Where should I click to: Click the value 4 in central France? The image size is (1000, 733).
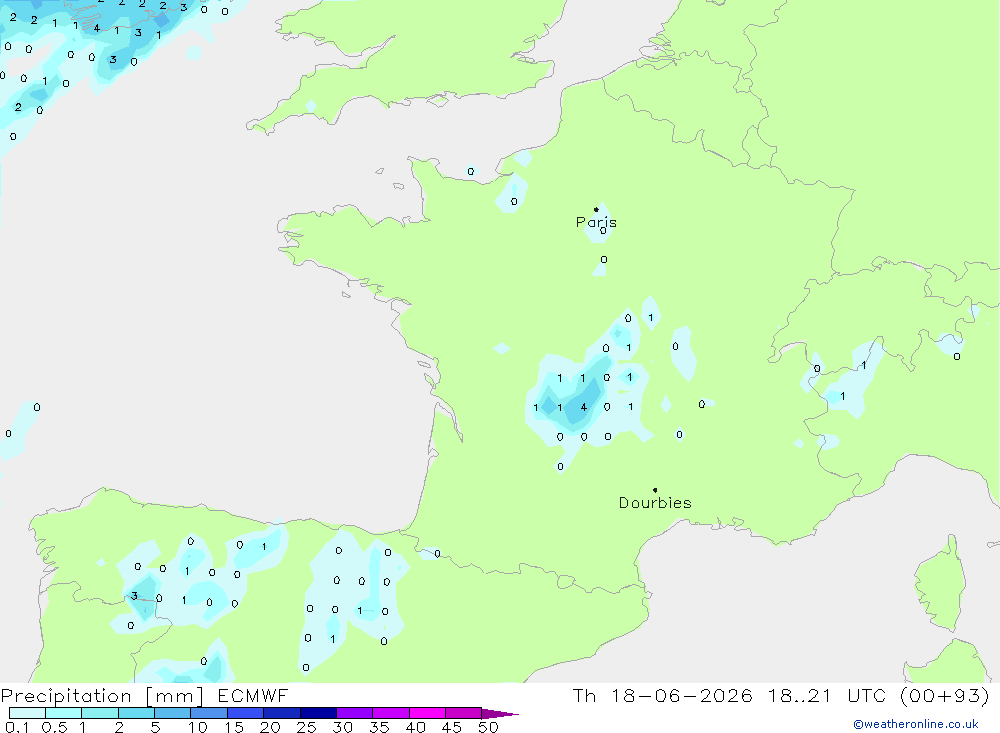point(584,407)
